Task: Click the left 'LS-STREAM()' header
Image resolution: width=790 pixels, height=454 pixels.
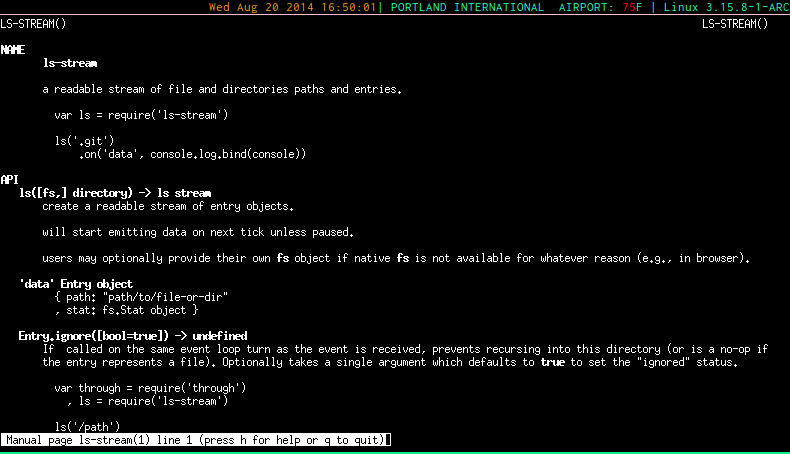Action: pyautogui.click(x=33, y=24)
